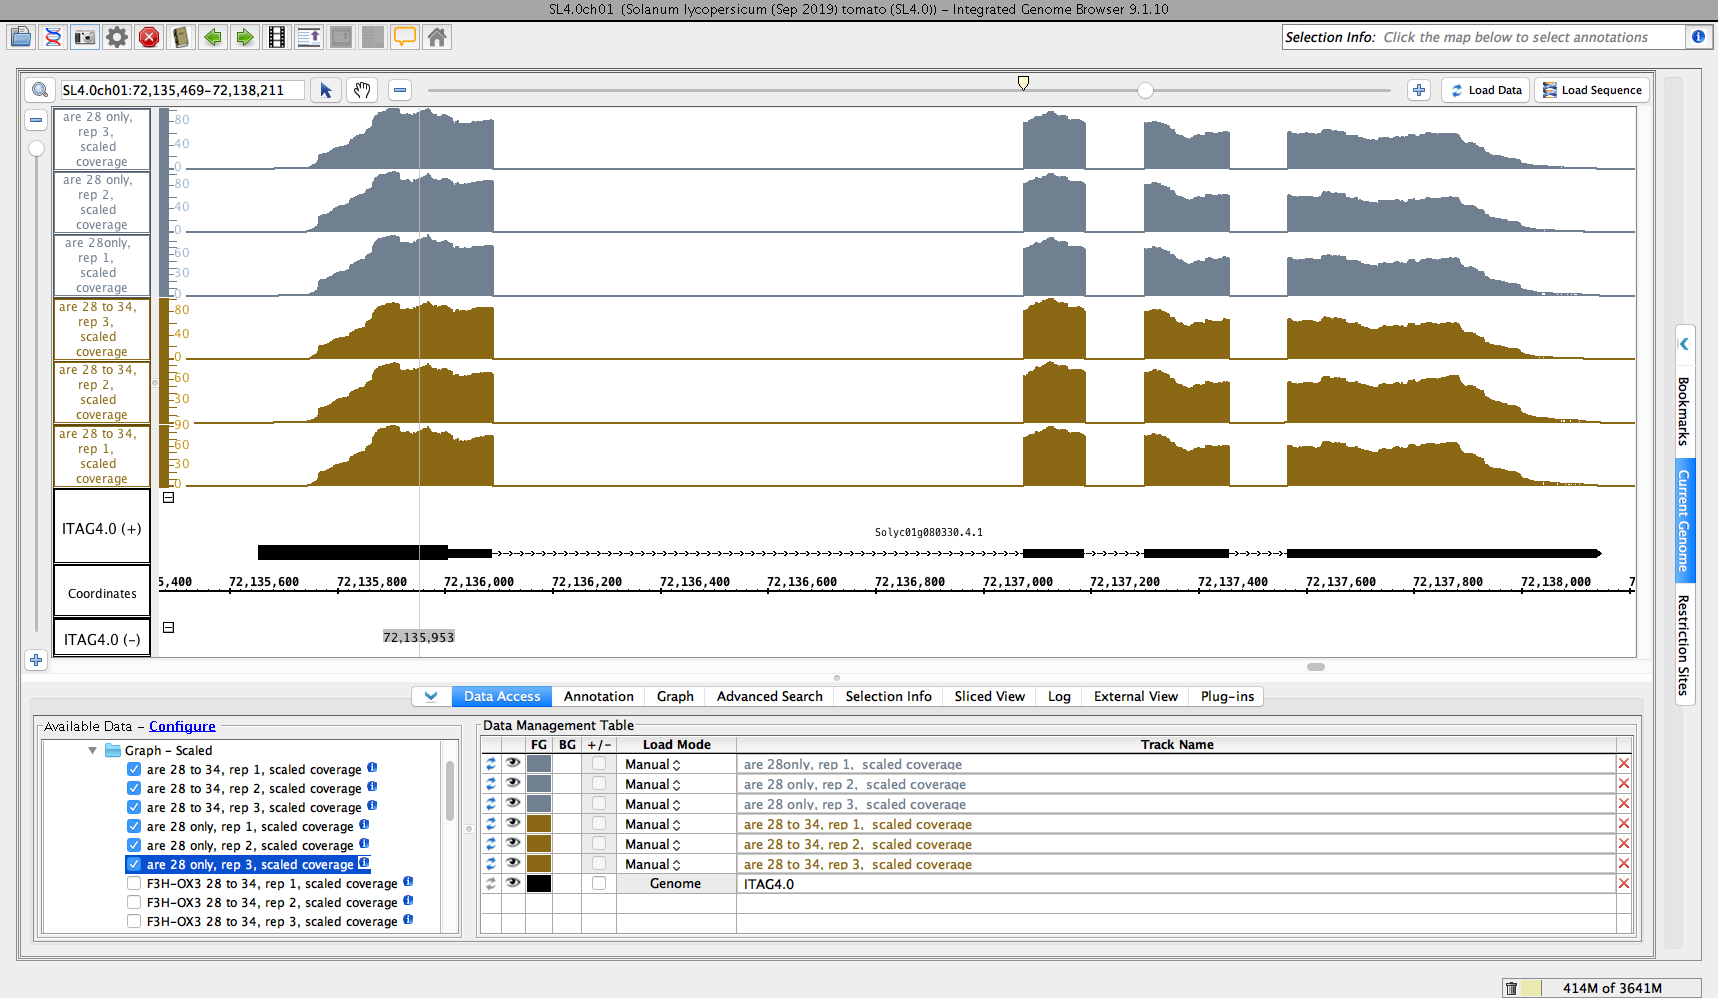The width and height of the screenshot is (1718, 998).
Task: Click the brown FG swatch for '28 to 34, rep 2'
Action: click(539, 844)
